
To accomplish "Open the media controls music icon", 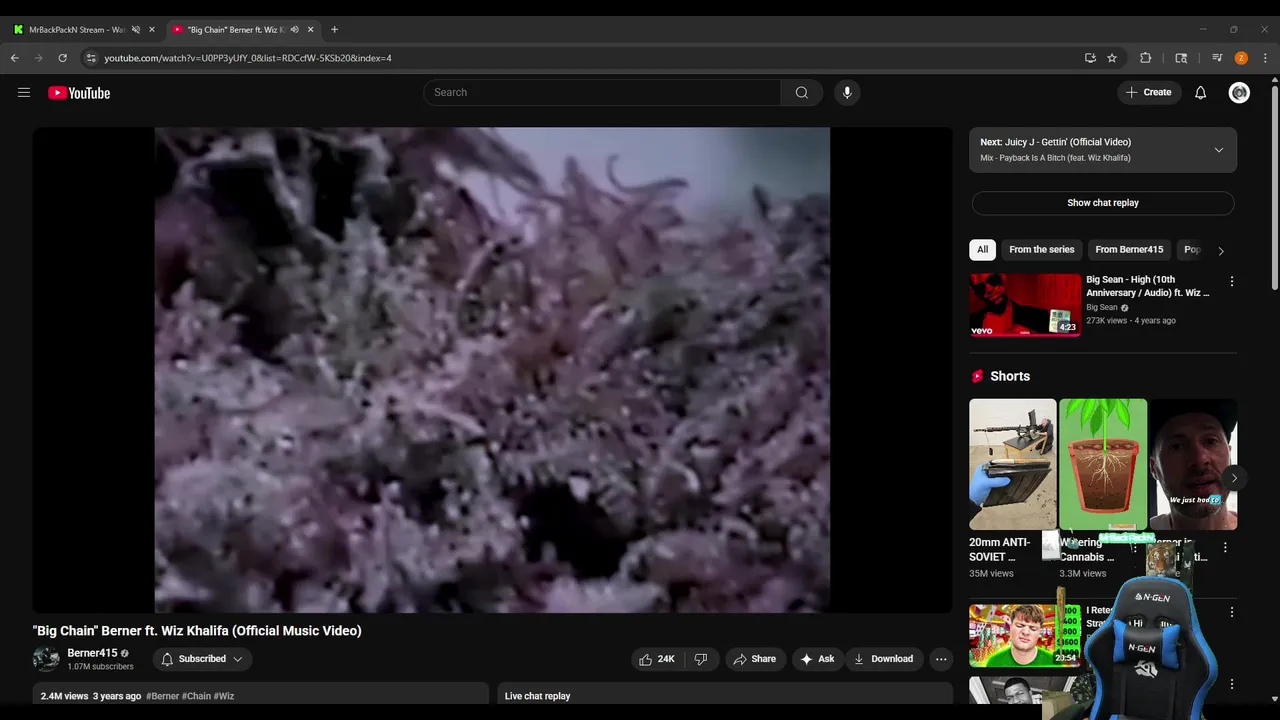I will [1217, 58].
